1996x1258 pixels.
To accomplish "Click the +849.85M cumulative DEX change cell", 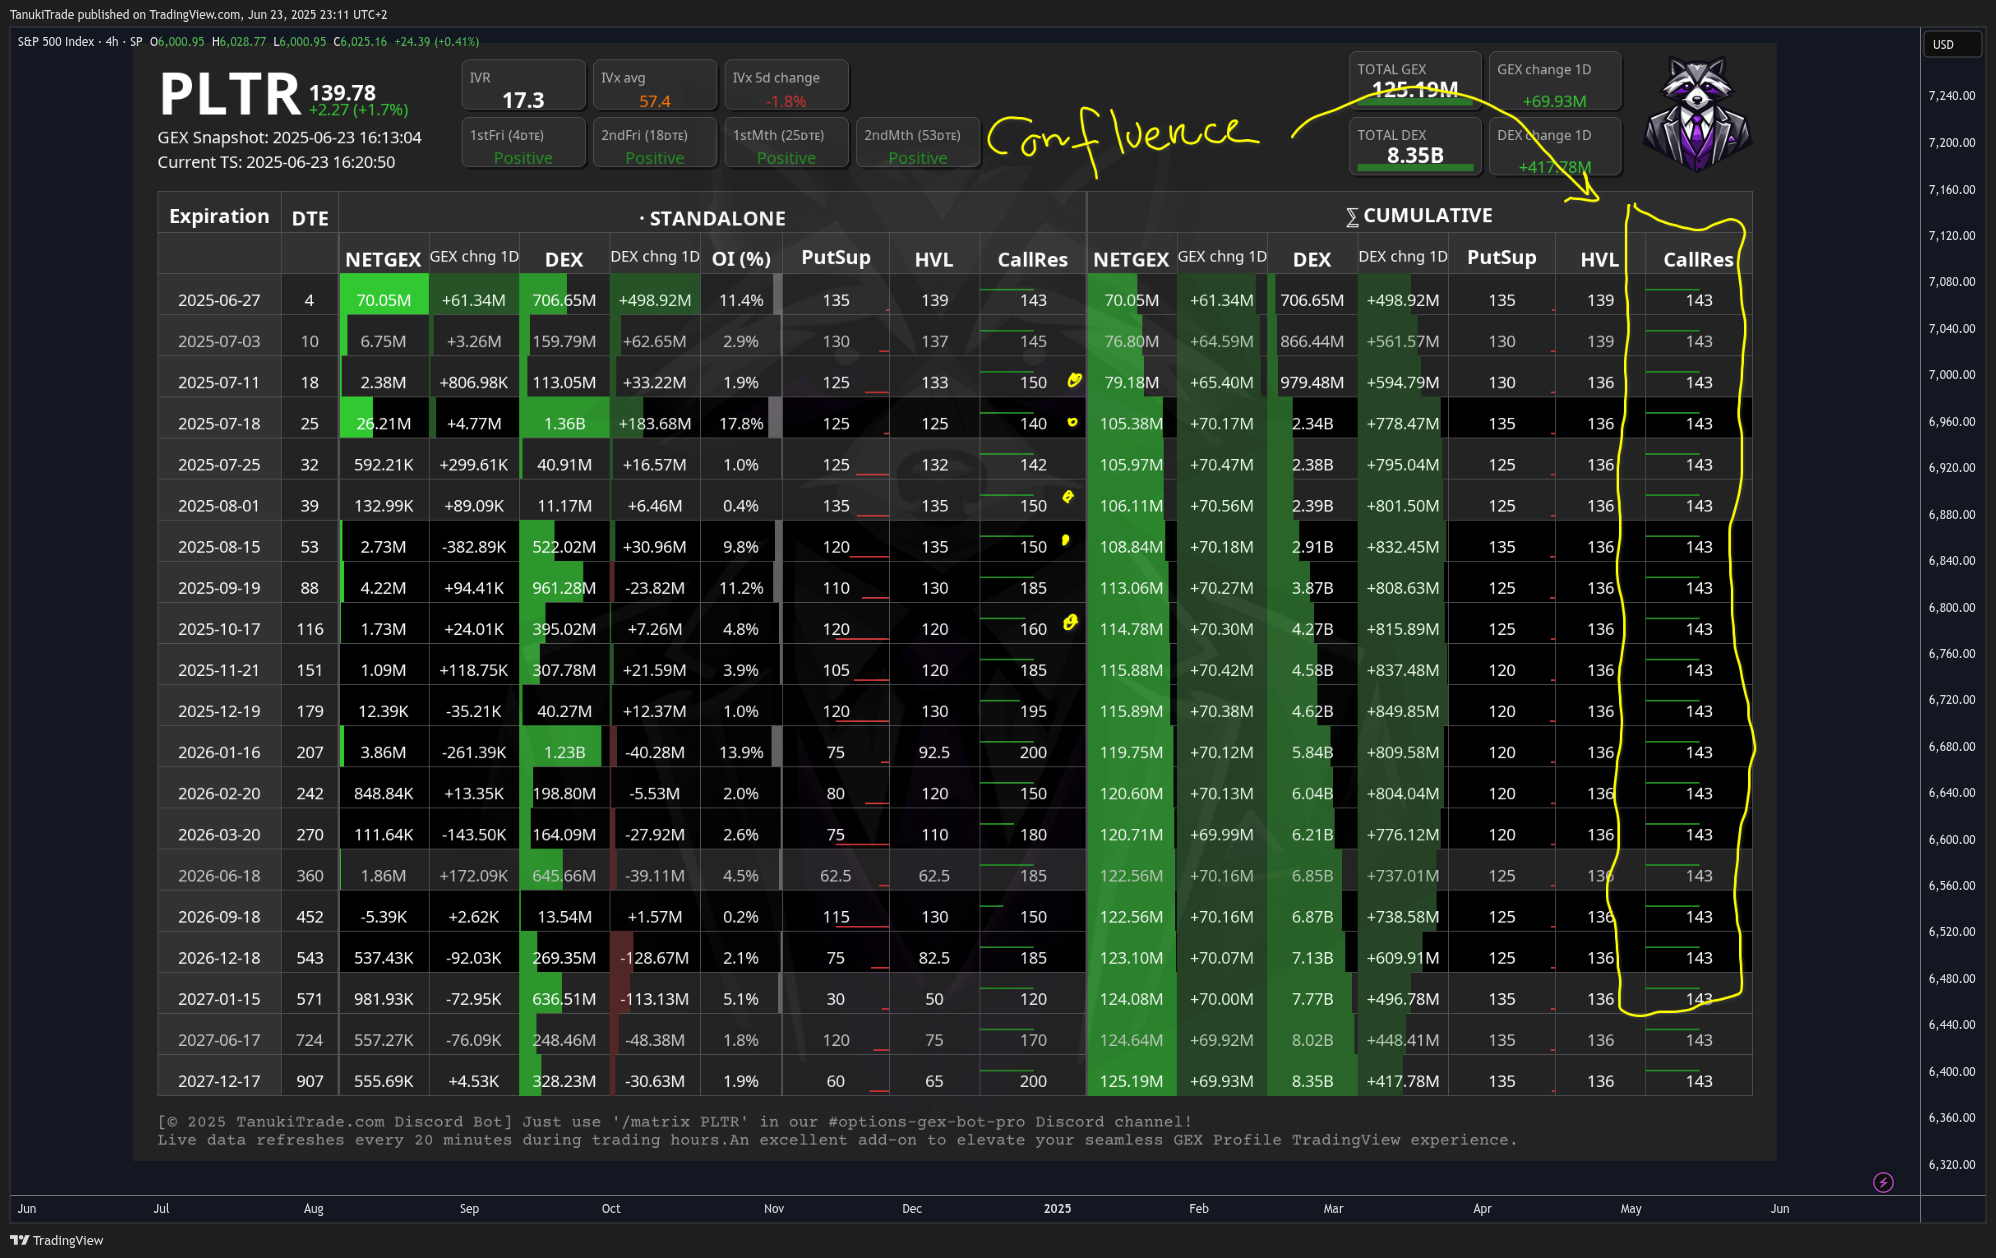I will coord(1403,711).
